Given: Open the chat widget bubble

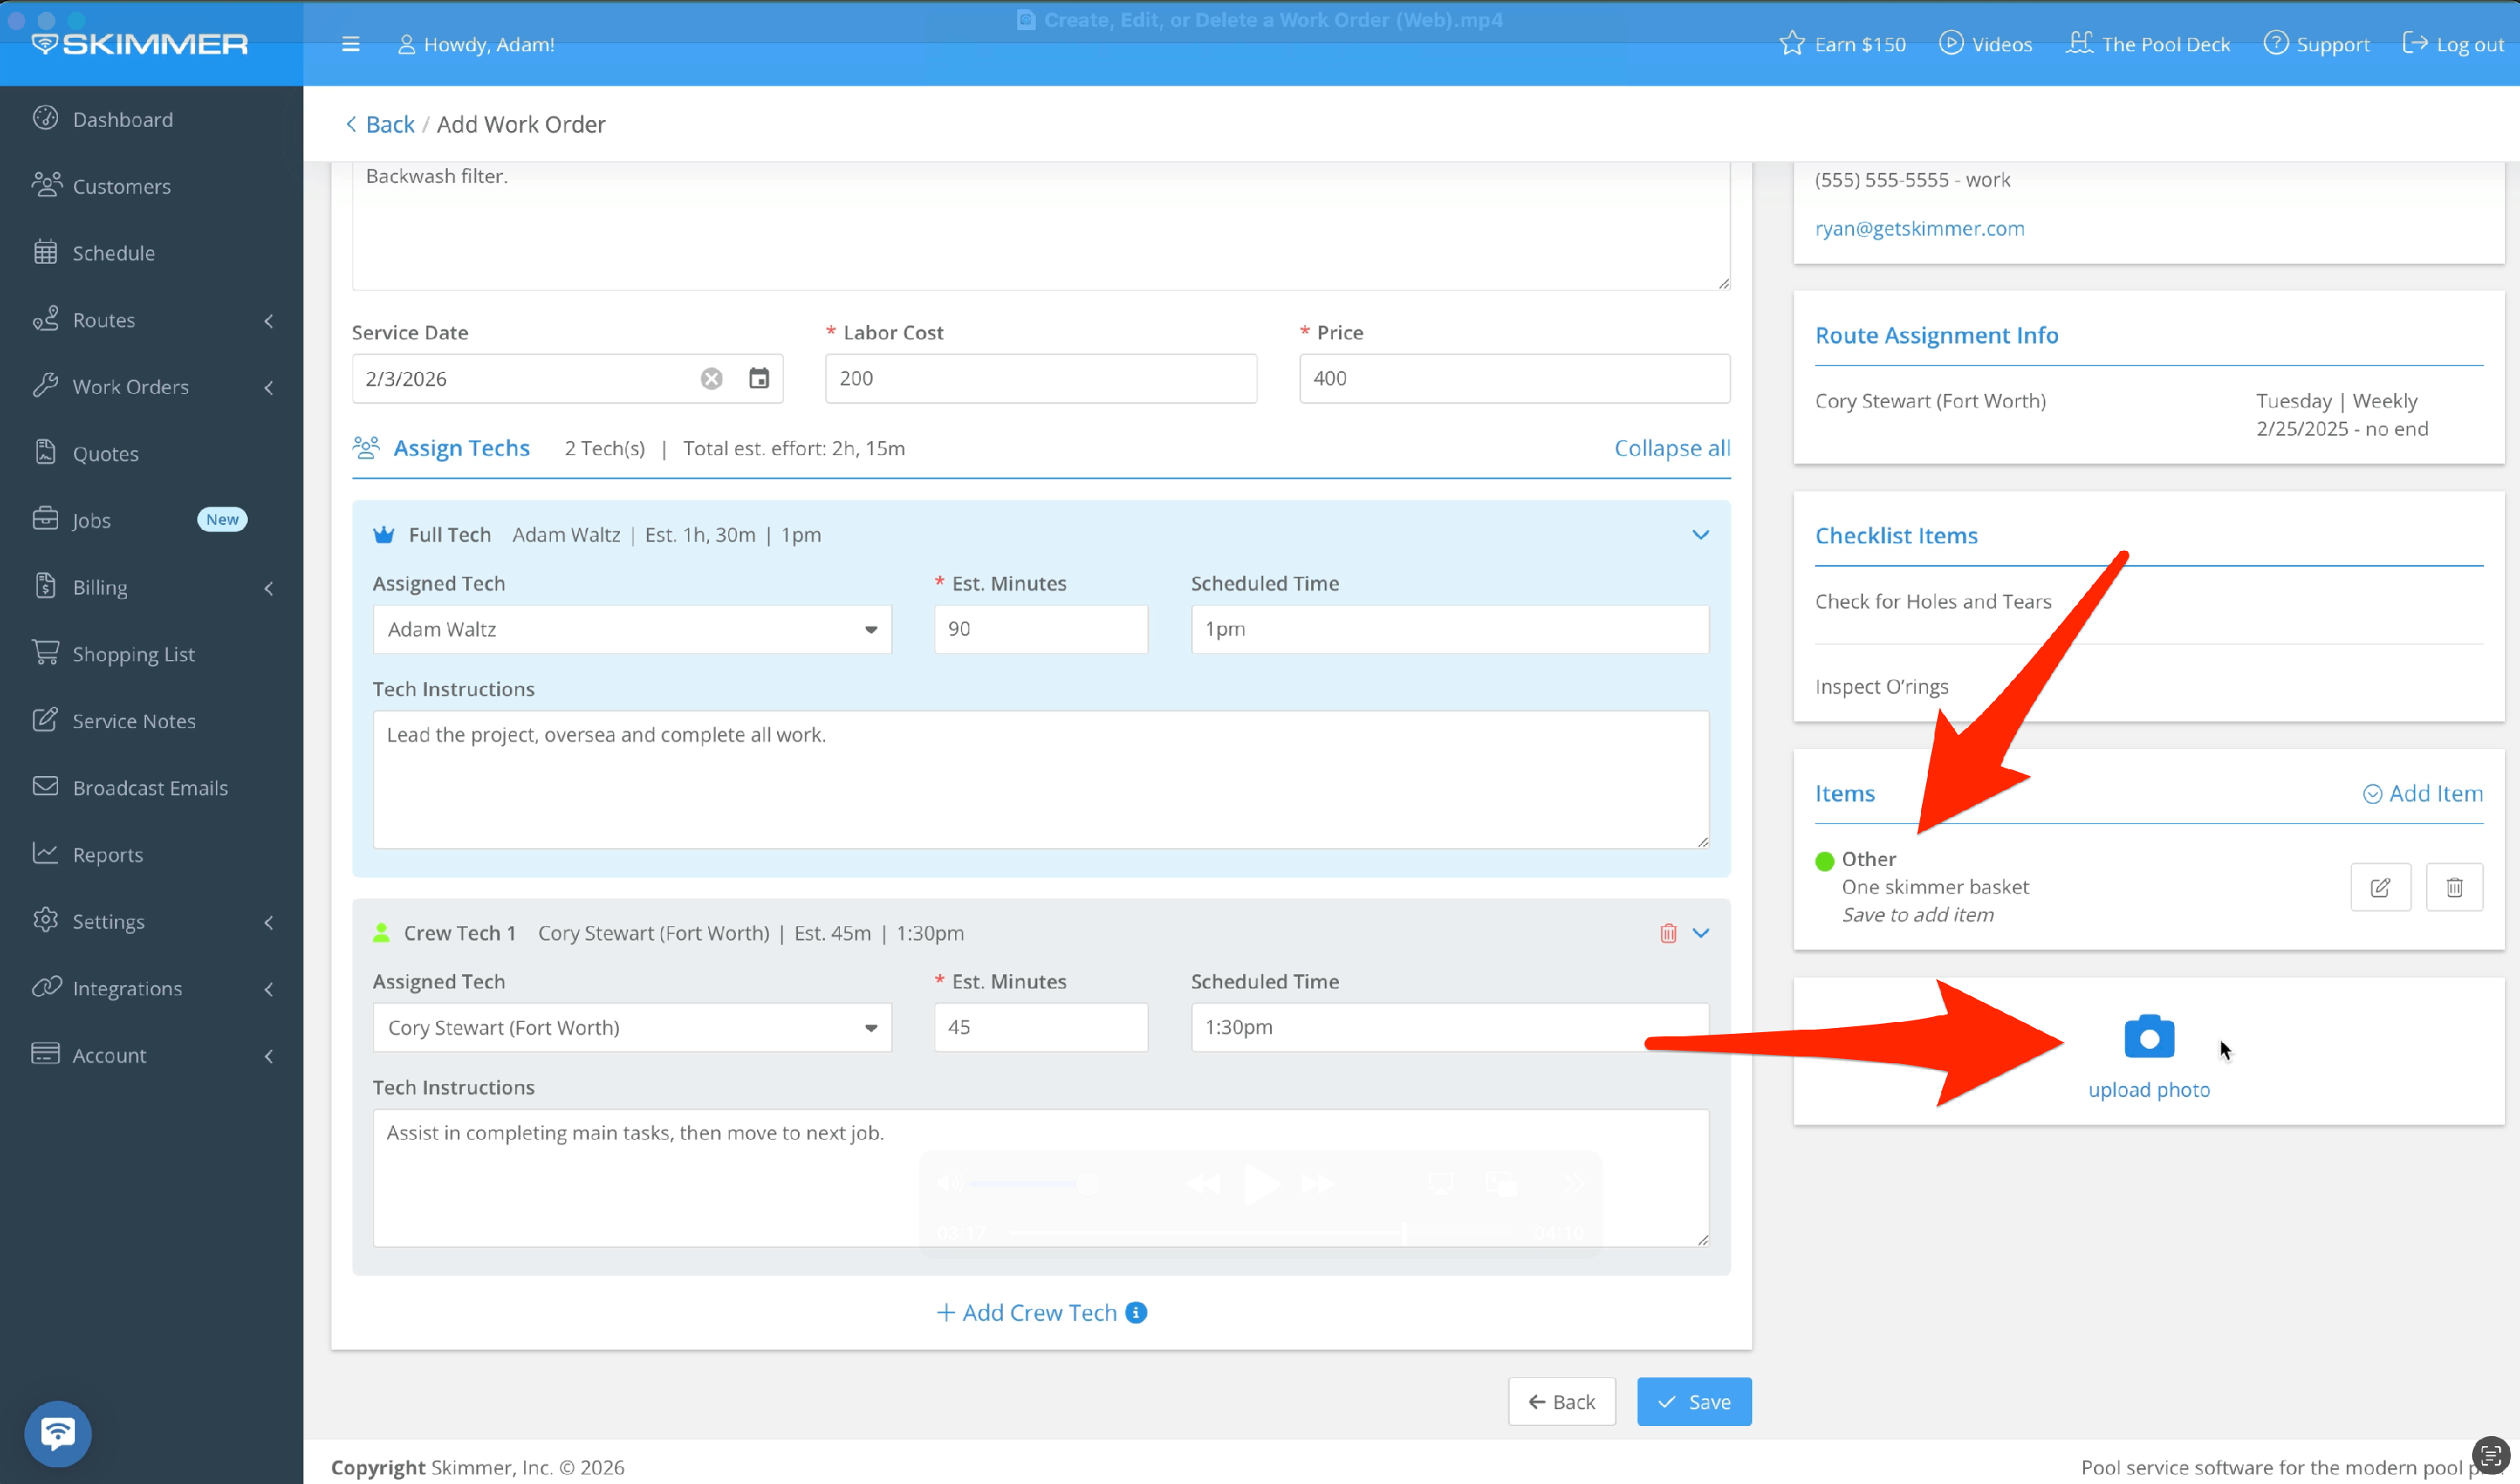Looking at the screenshot, I should pos(58,1432).
